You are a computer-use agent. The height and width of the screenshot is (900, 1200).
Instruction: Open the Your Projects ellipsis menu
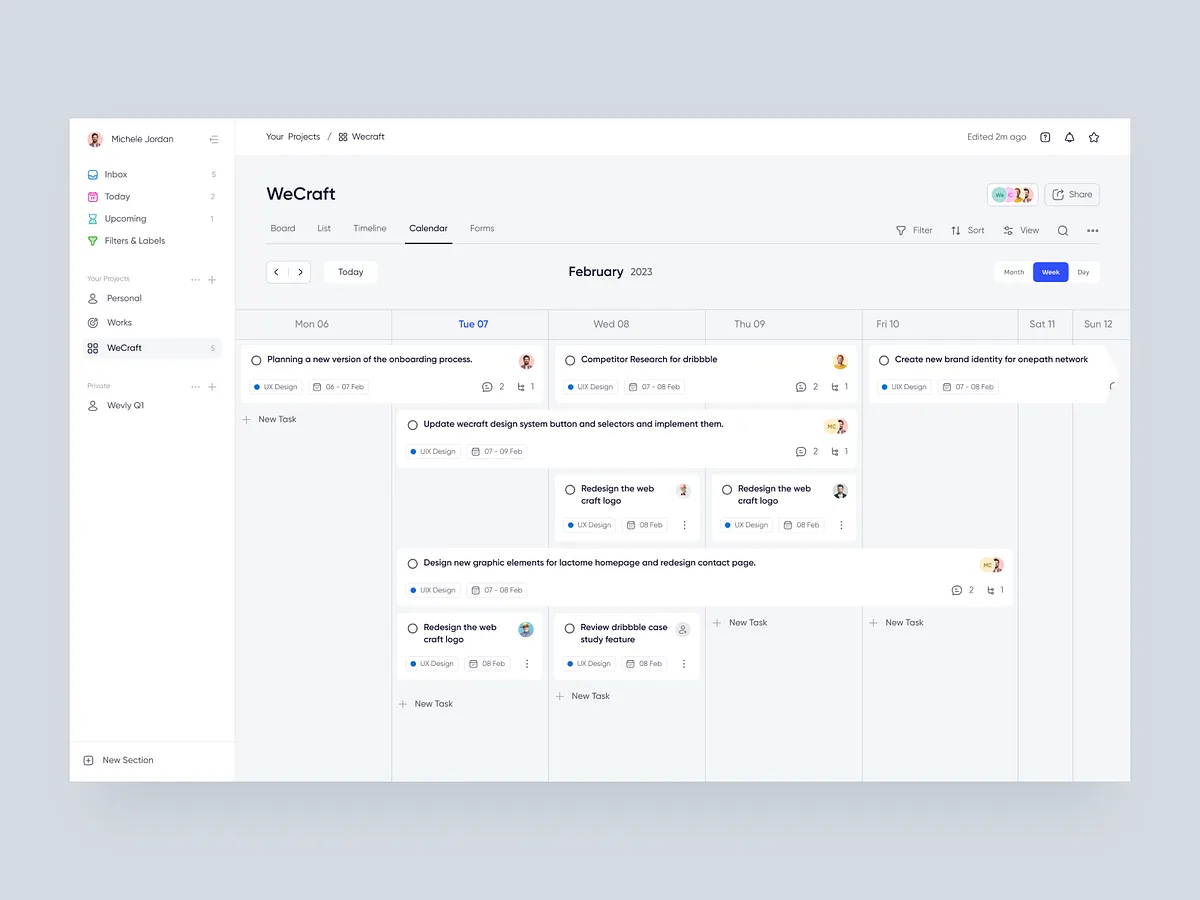tap(195, 279)
